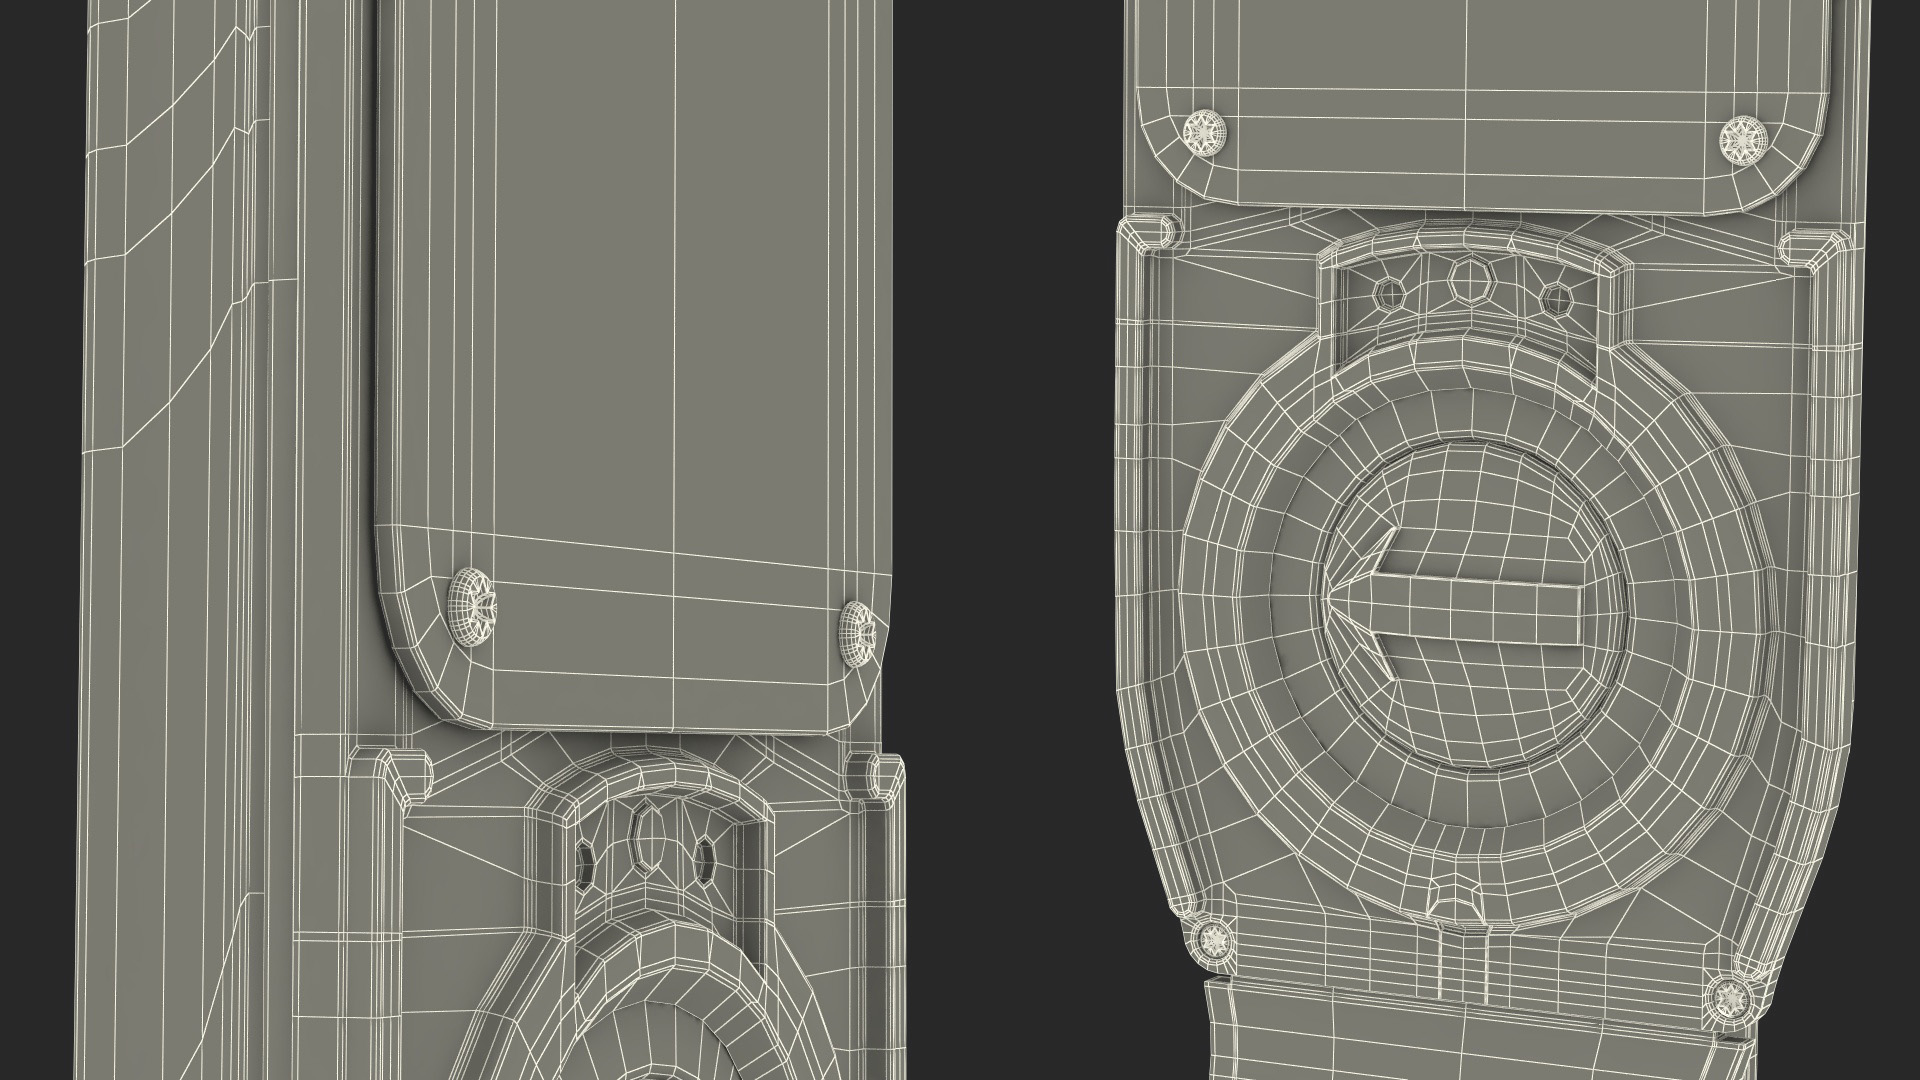Click the right screw on the angled view's panel

[x=858, y=634]
